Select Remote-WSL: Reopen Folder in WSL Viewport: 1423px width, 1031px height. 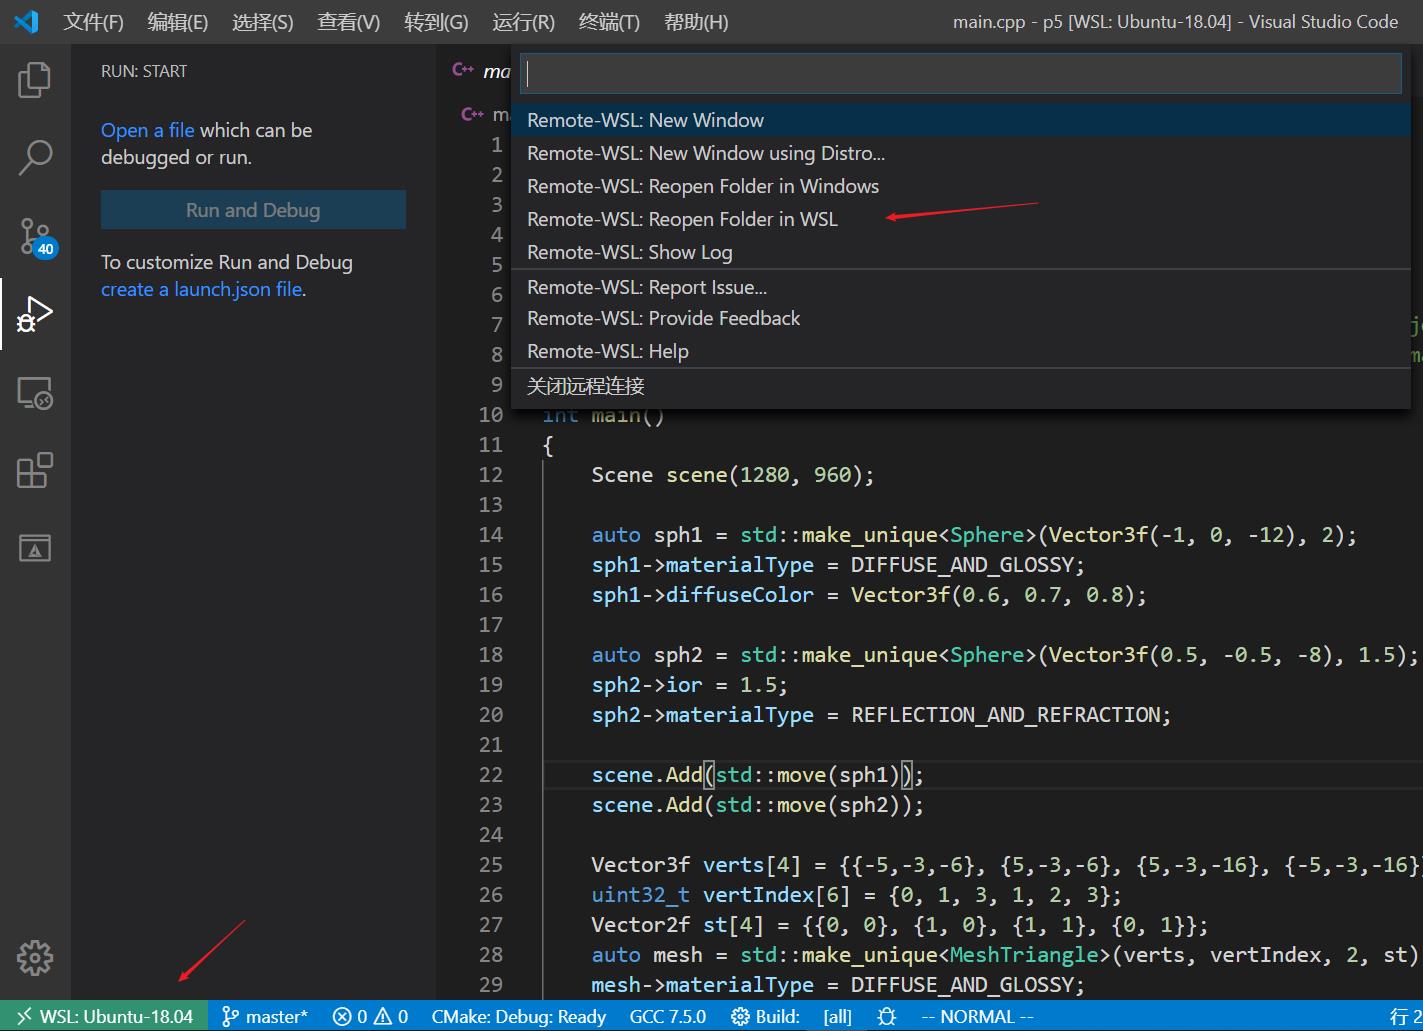pos(961,219)
